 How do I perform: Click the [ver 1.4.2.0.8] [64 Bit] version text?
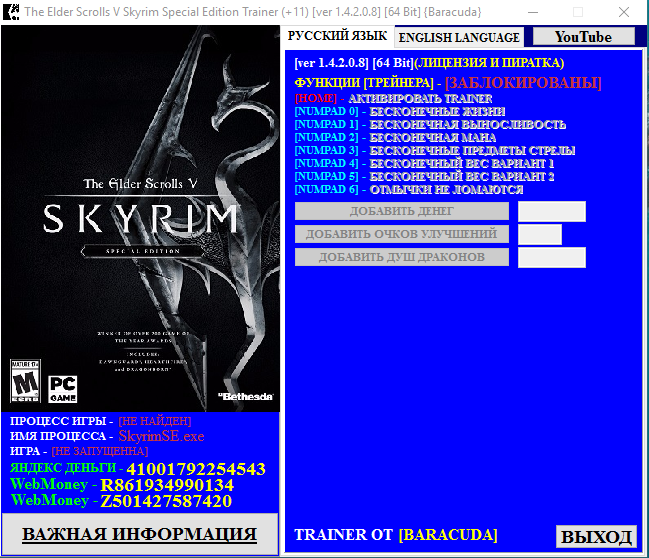[354, 63]
